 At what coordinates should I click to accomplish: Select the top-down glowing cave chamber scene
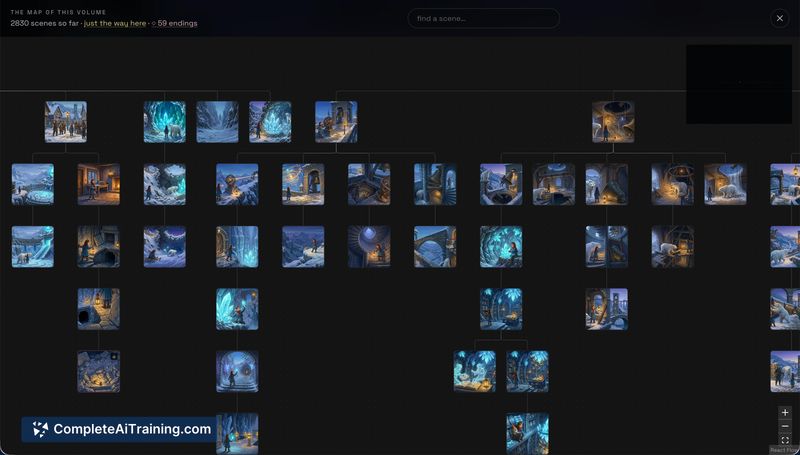pyautogui.click(x=98, y=371)
